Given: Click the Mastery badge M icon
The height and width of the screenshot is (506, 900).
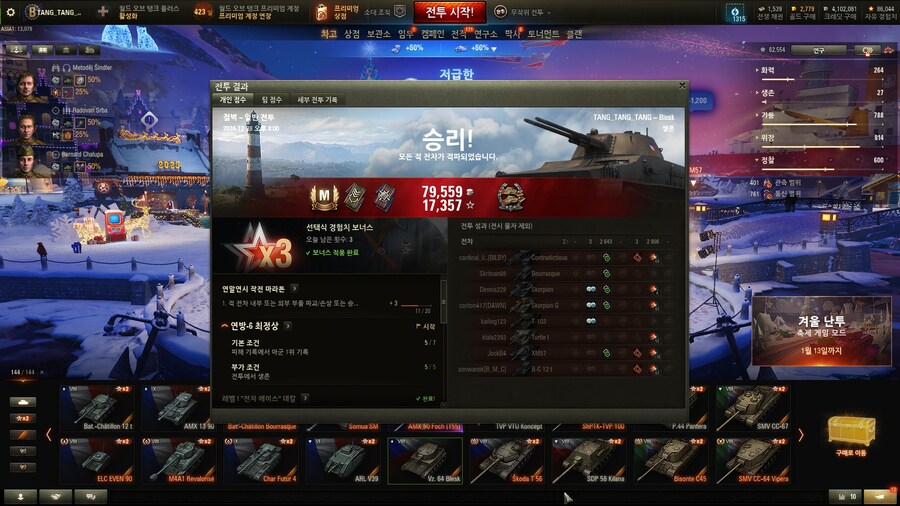Looking at the screenshot, I should point(324,197).
